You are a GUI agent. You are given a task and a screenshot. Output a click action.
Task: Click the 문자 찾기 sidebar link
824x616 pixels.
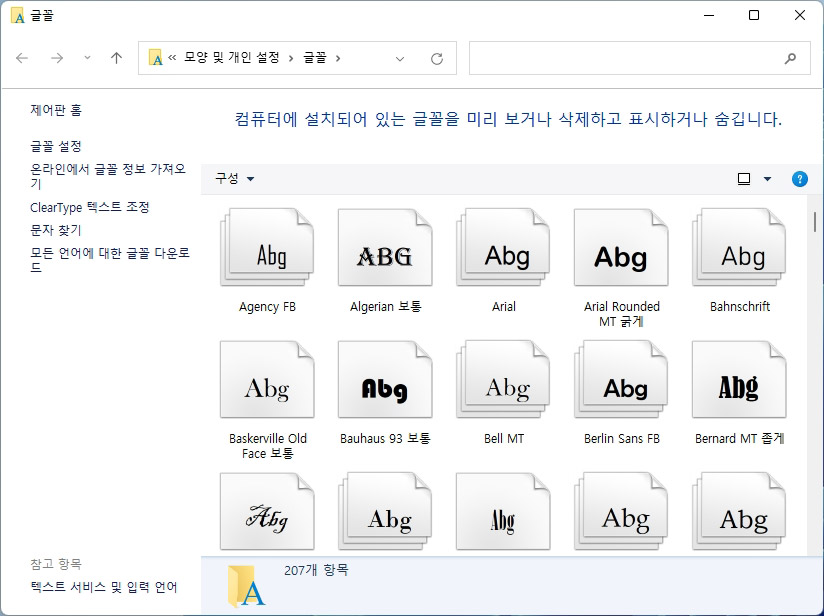[x=55, y=231]
